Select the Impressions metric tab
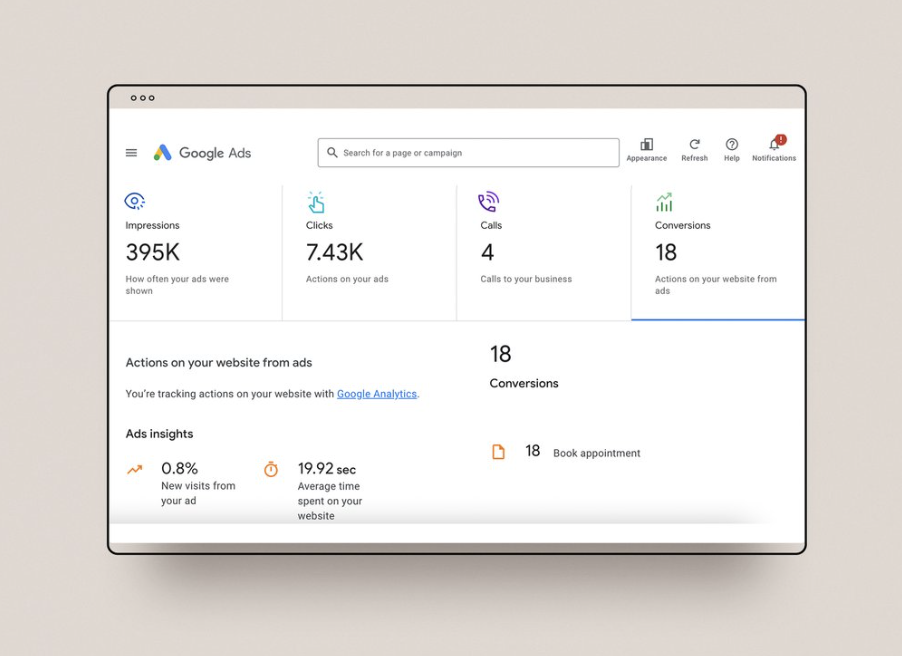902x656 pixels. tap(196, 252)
